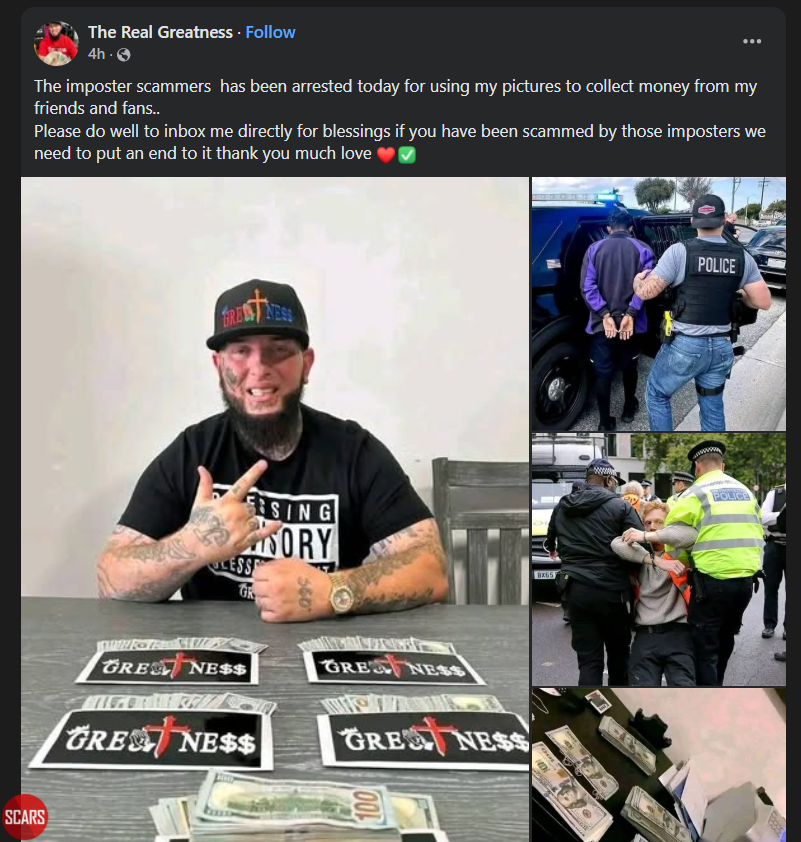Click the red SCARS logo watermark
This screenshot has width=801, height=842.
[x=25, y=817]
